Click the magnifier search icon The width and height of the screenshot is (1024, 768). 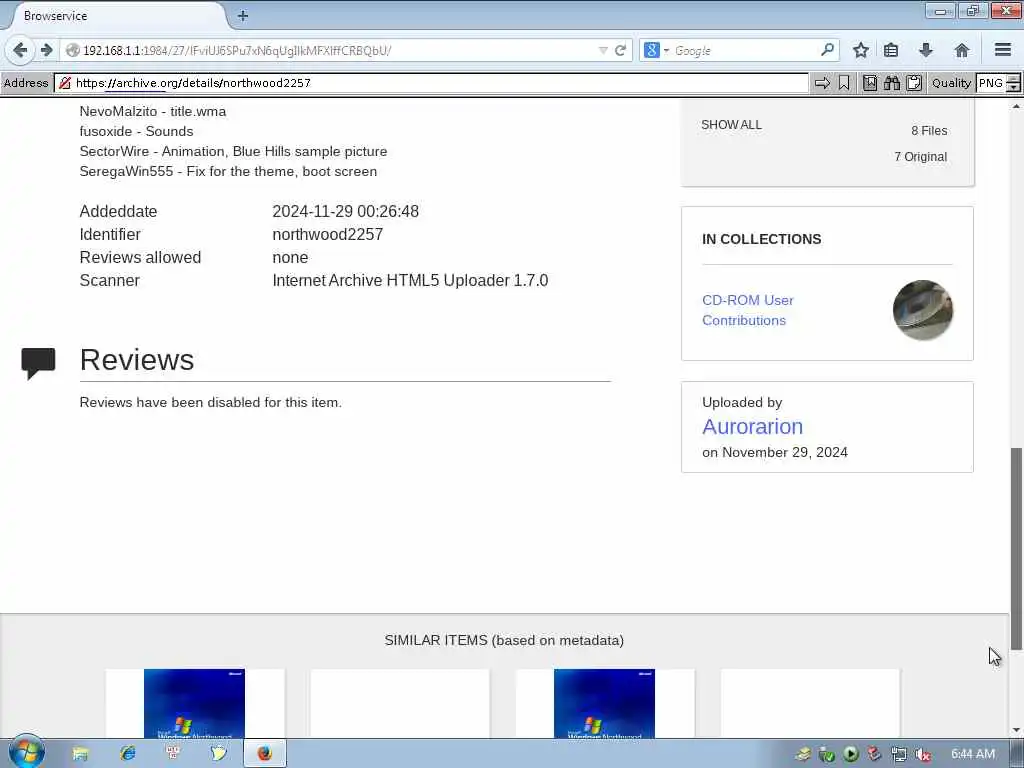827,50
